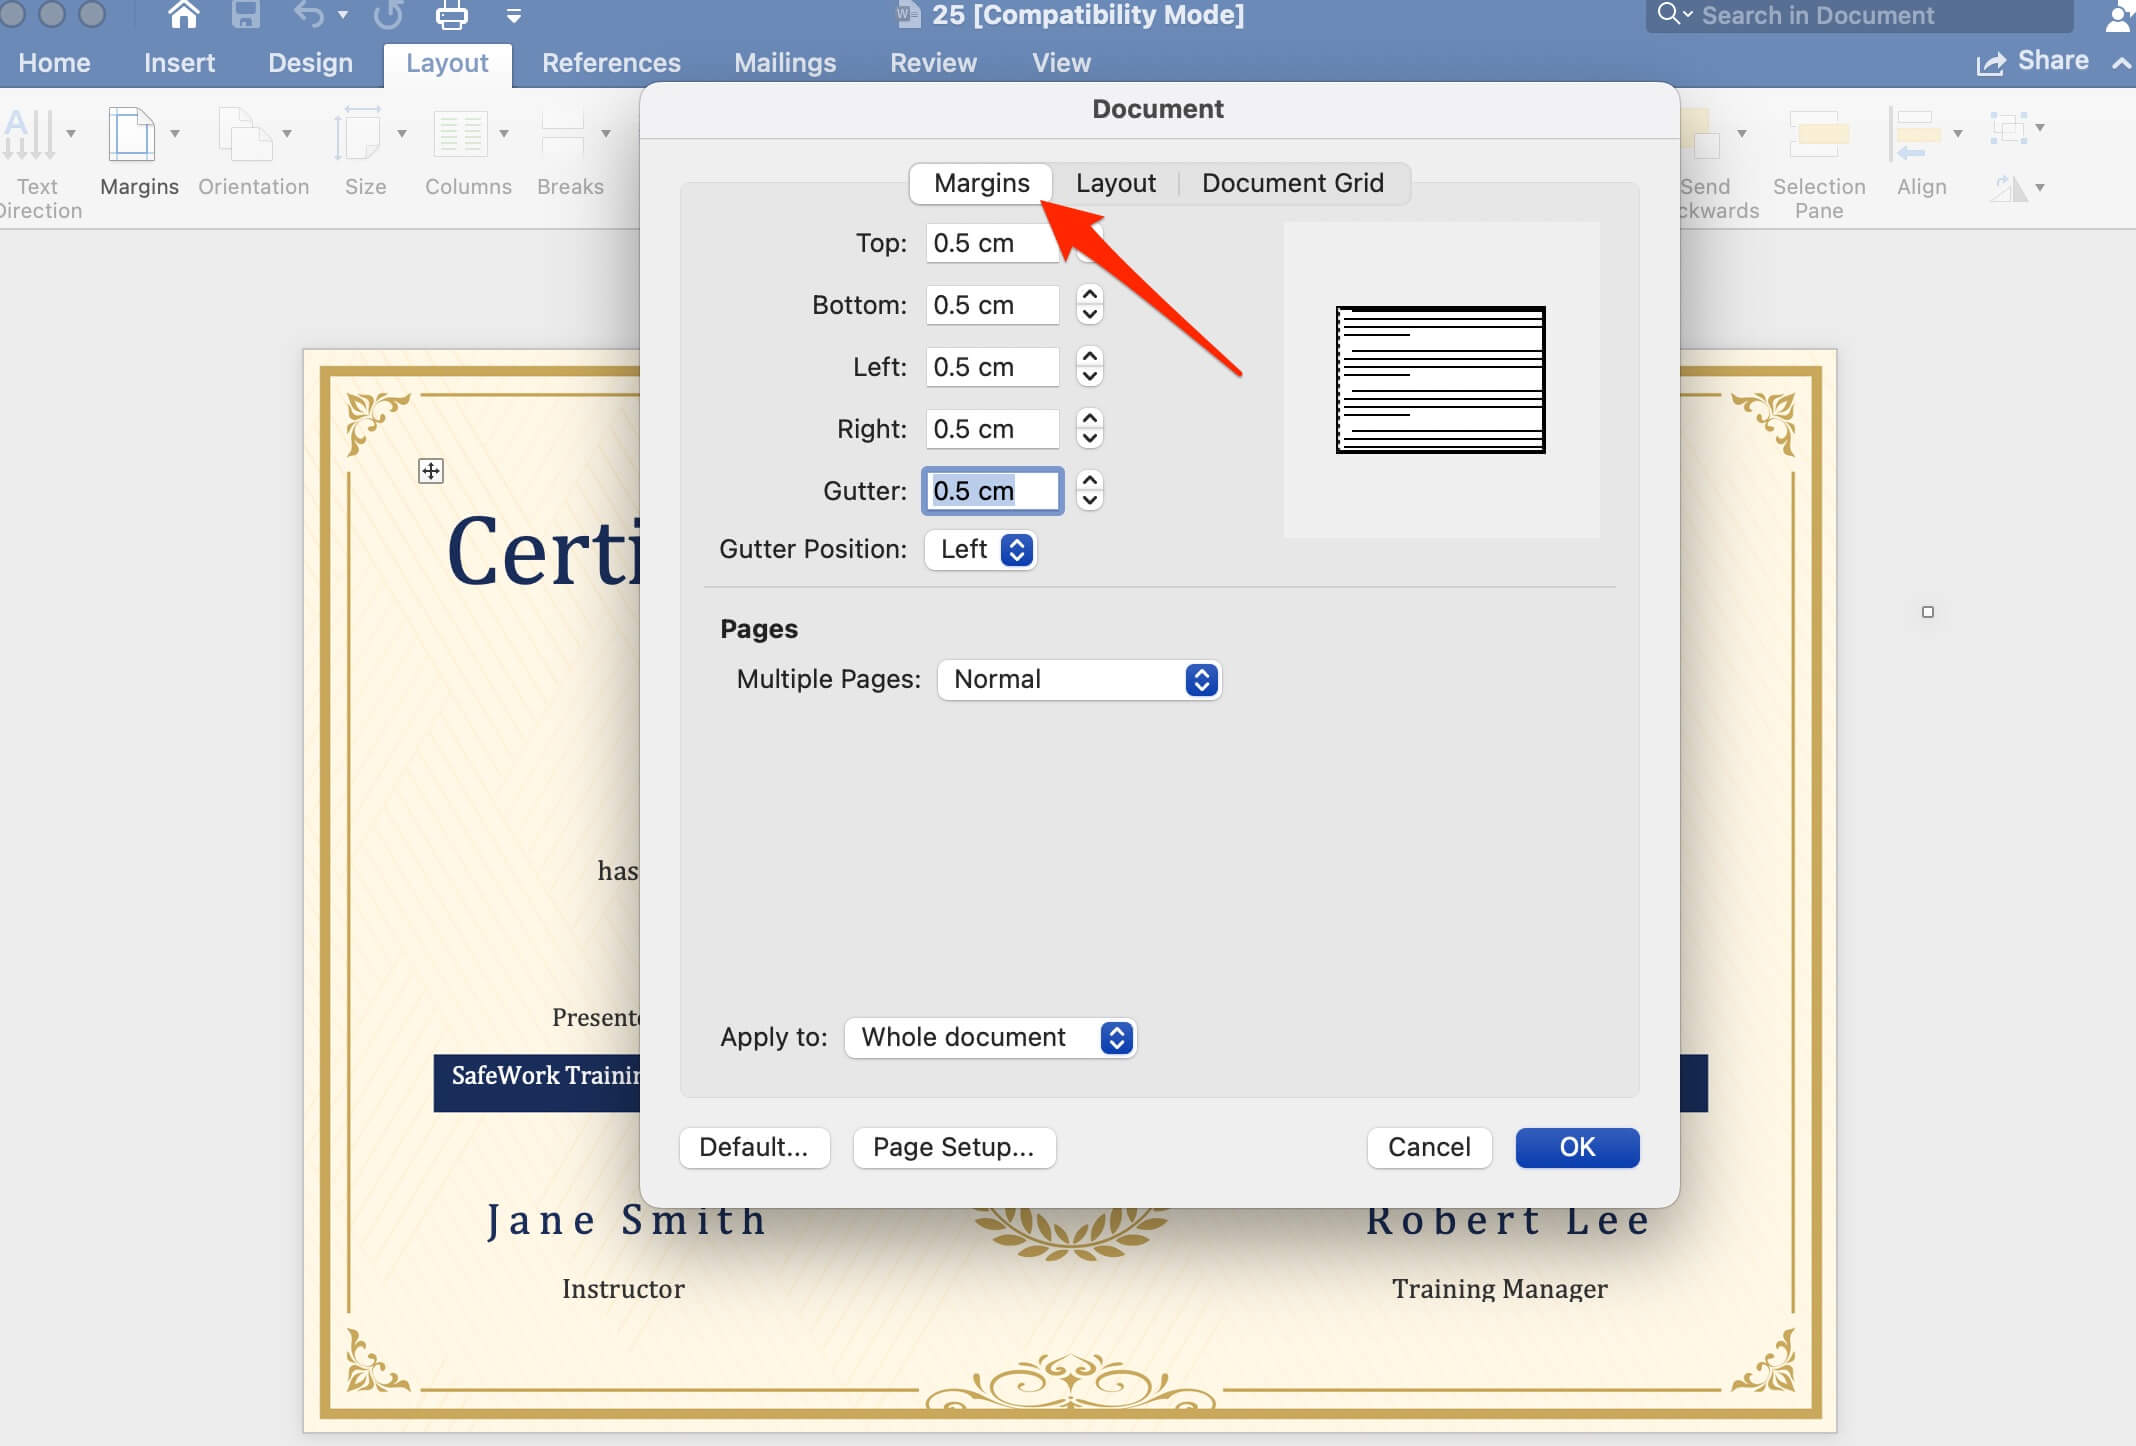2136x1446 pixels.
Task: Click the Align icon in ribbon
Action: tap(1915, 135)
